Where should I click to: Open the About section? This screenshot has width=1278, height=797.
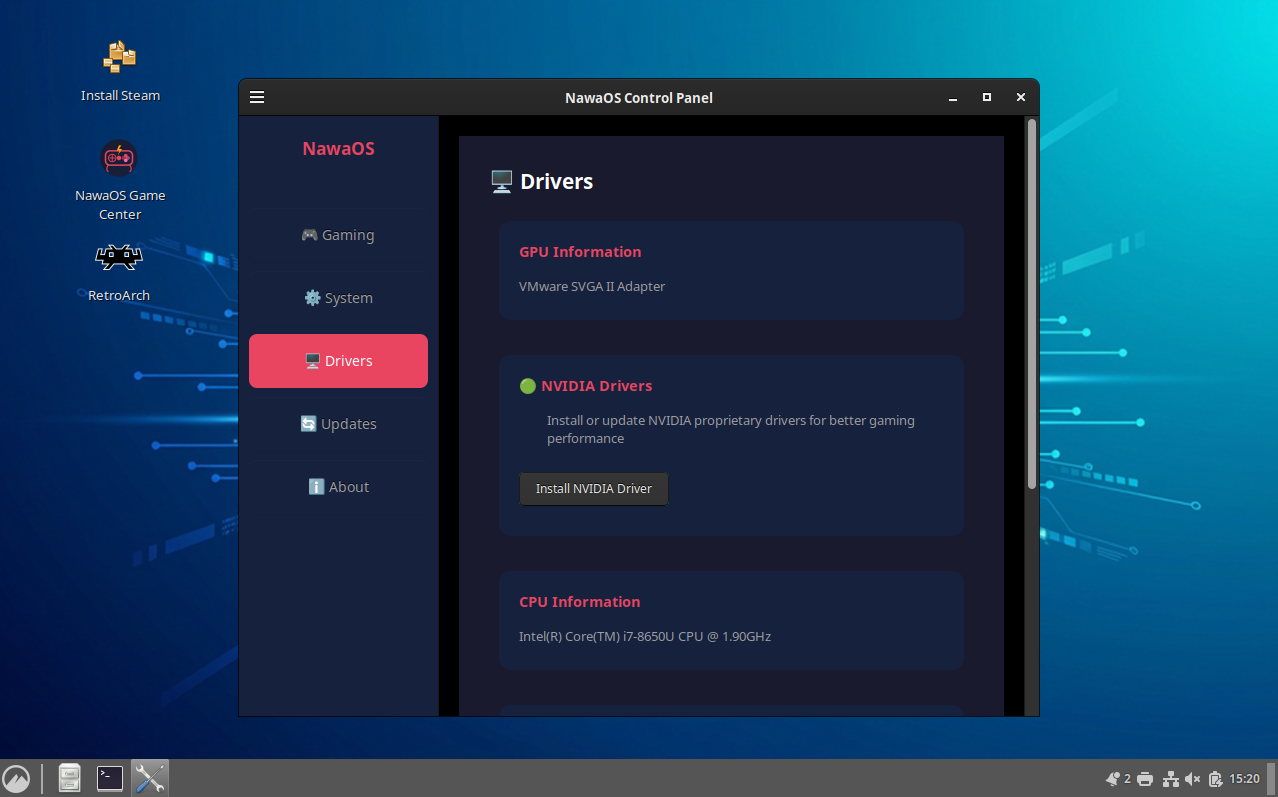pos(338,486)
